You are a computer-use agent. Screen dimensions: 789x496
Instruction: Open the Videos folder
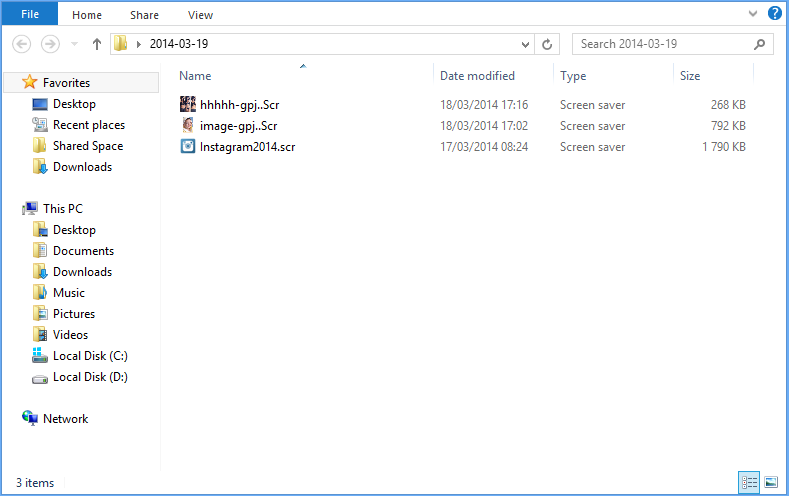point(70,335)
